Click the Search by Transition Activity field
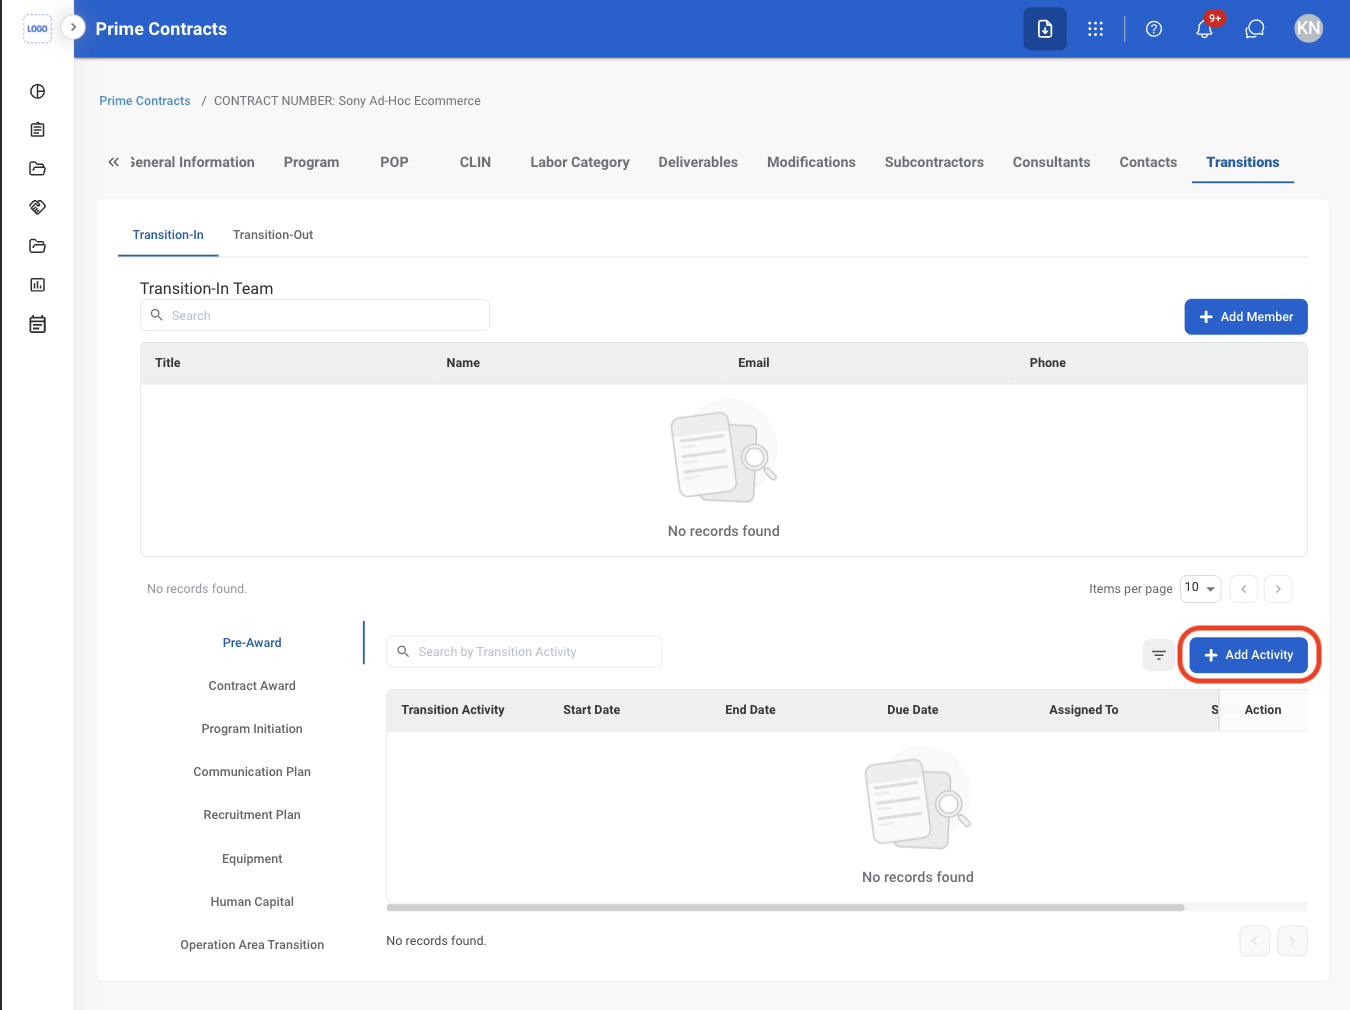1350x1010 pixels. coord(524,652)
